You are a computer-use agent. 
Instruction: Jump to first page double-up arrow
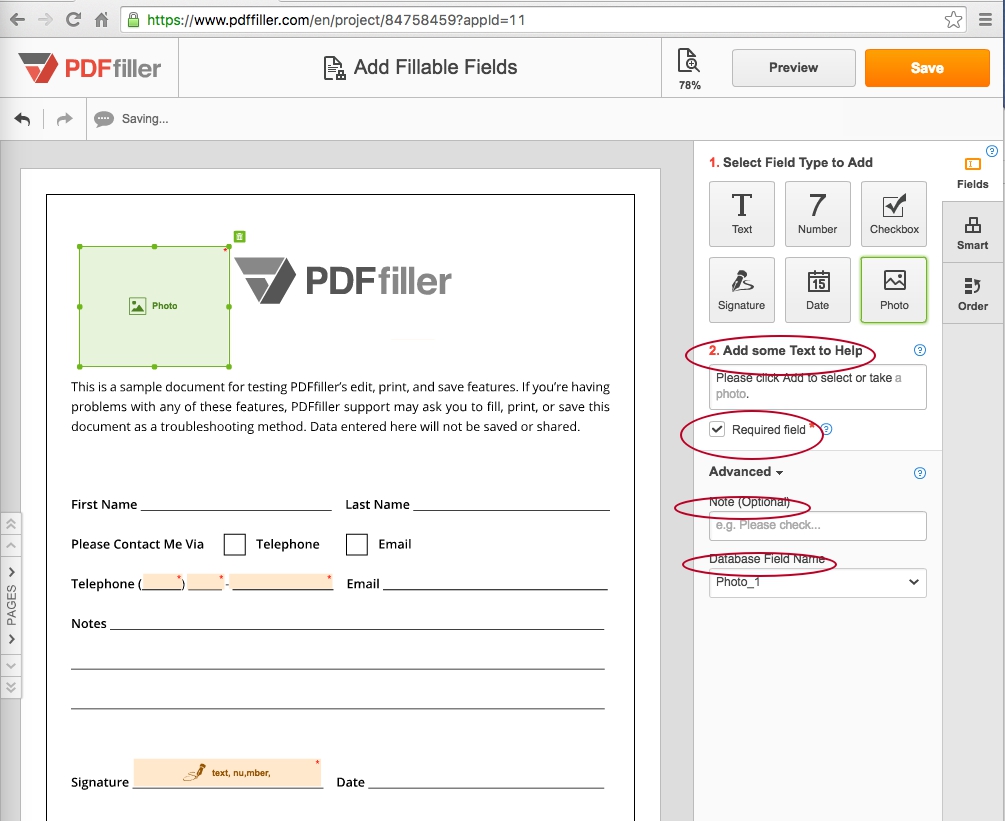point(11,524)
